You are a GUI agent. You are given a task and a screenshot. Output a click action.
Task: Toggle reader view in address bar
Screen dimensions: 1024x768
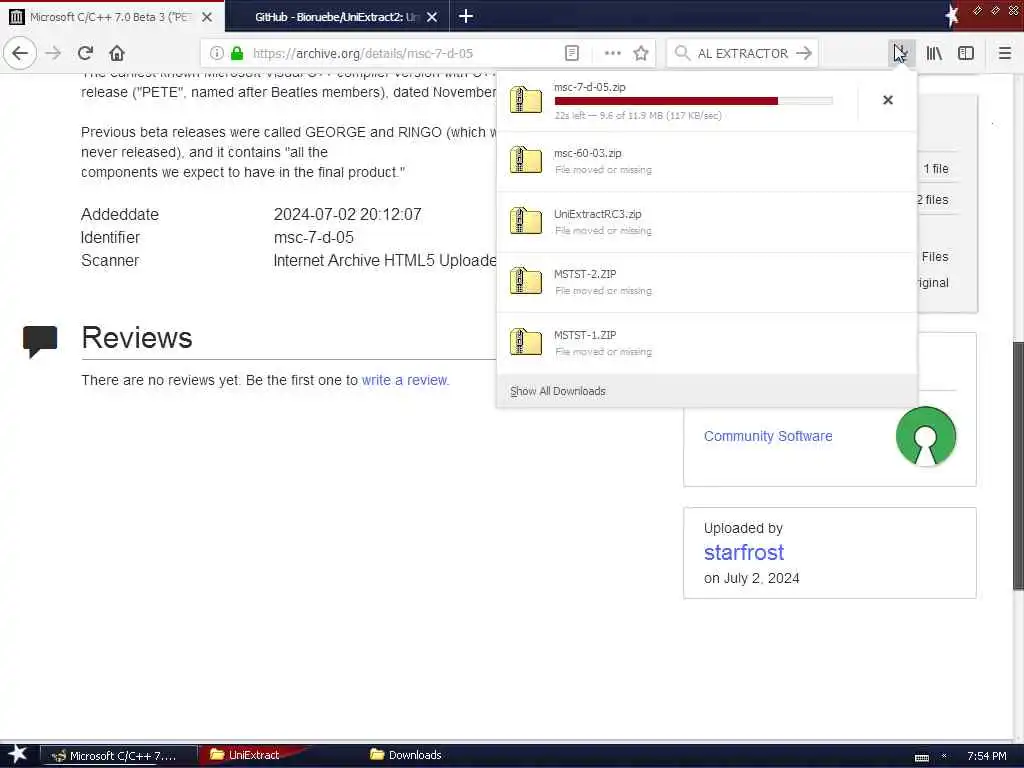tap(571, 53)
